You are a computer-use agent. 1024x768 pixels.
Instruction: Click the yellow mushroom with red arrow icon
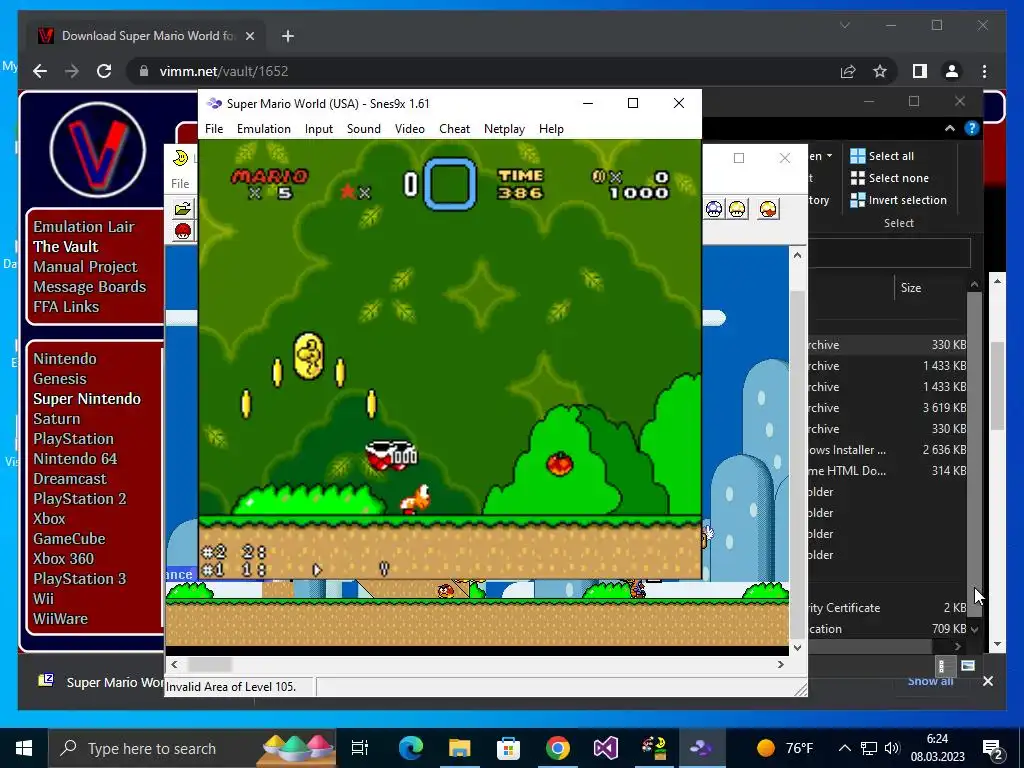click(x=769, y=210)
